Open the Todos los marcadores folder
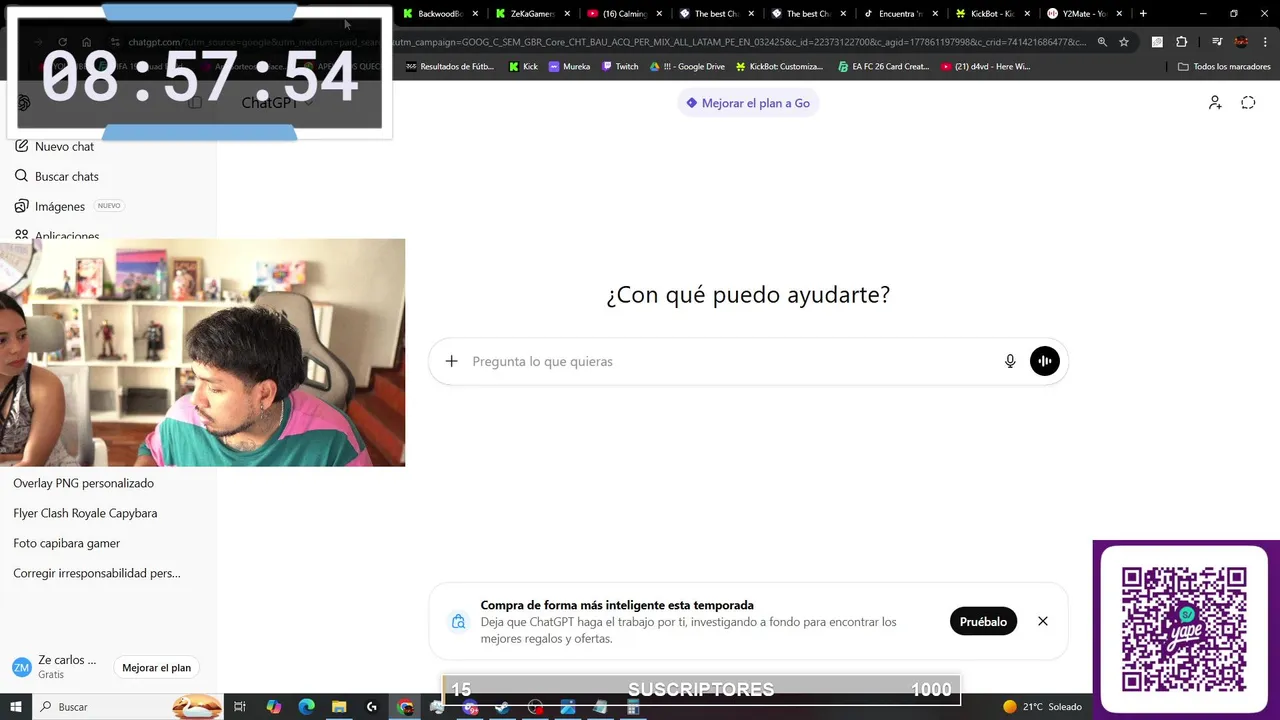The height and width of the screenshot is (720, 1280). pos(1224,66)
